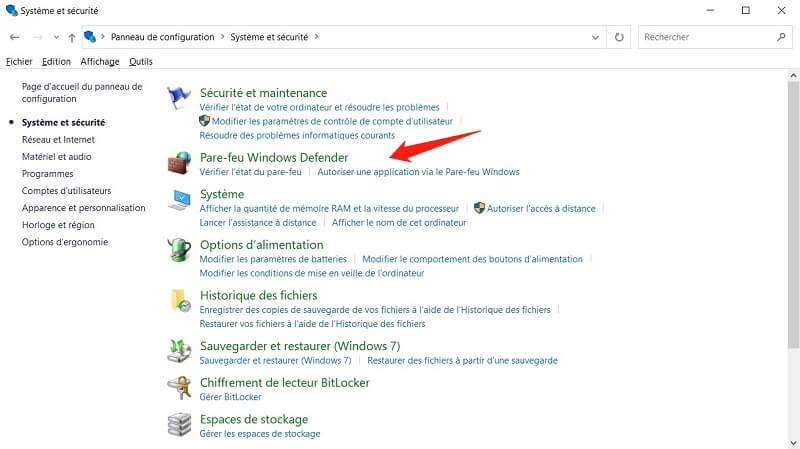The image size is (800, 449).
Task: Open the Système heading link
Action: [222, 194]
